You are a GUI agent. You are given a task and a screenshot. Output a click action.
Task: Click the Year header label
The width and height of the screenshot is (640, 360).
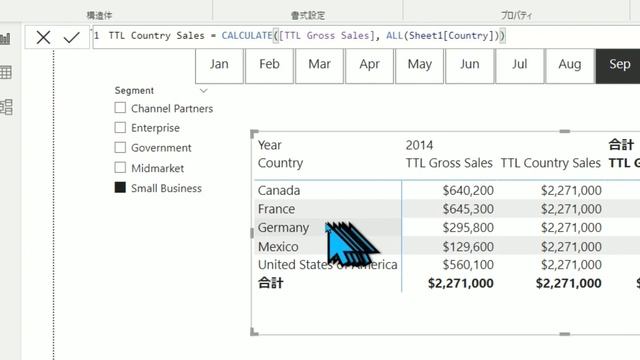(x=269, y=145)
